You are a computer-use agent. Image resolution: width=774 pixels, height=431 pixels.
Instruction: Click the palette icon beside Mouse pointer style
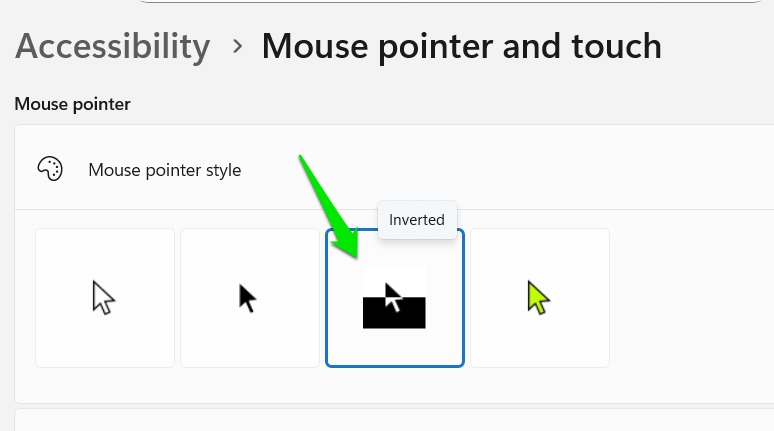[x=50, y=169]
